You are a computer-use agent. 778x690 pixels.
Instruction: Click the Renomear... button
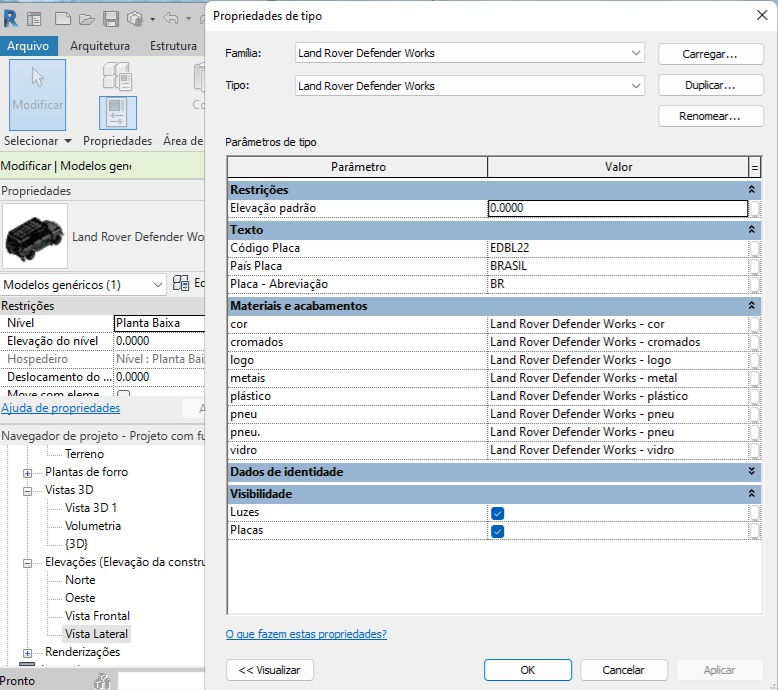click(710, 116)
